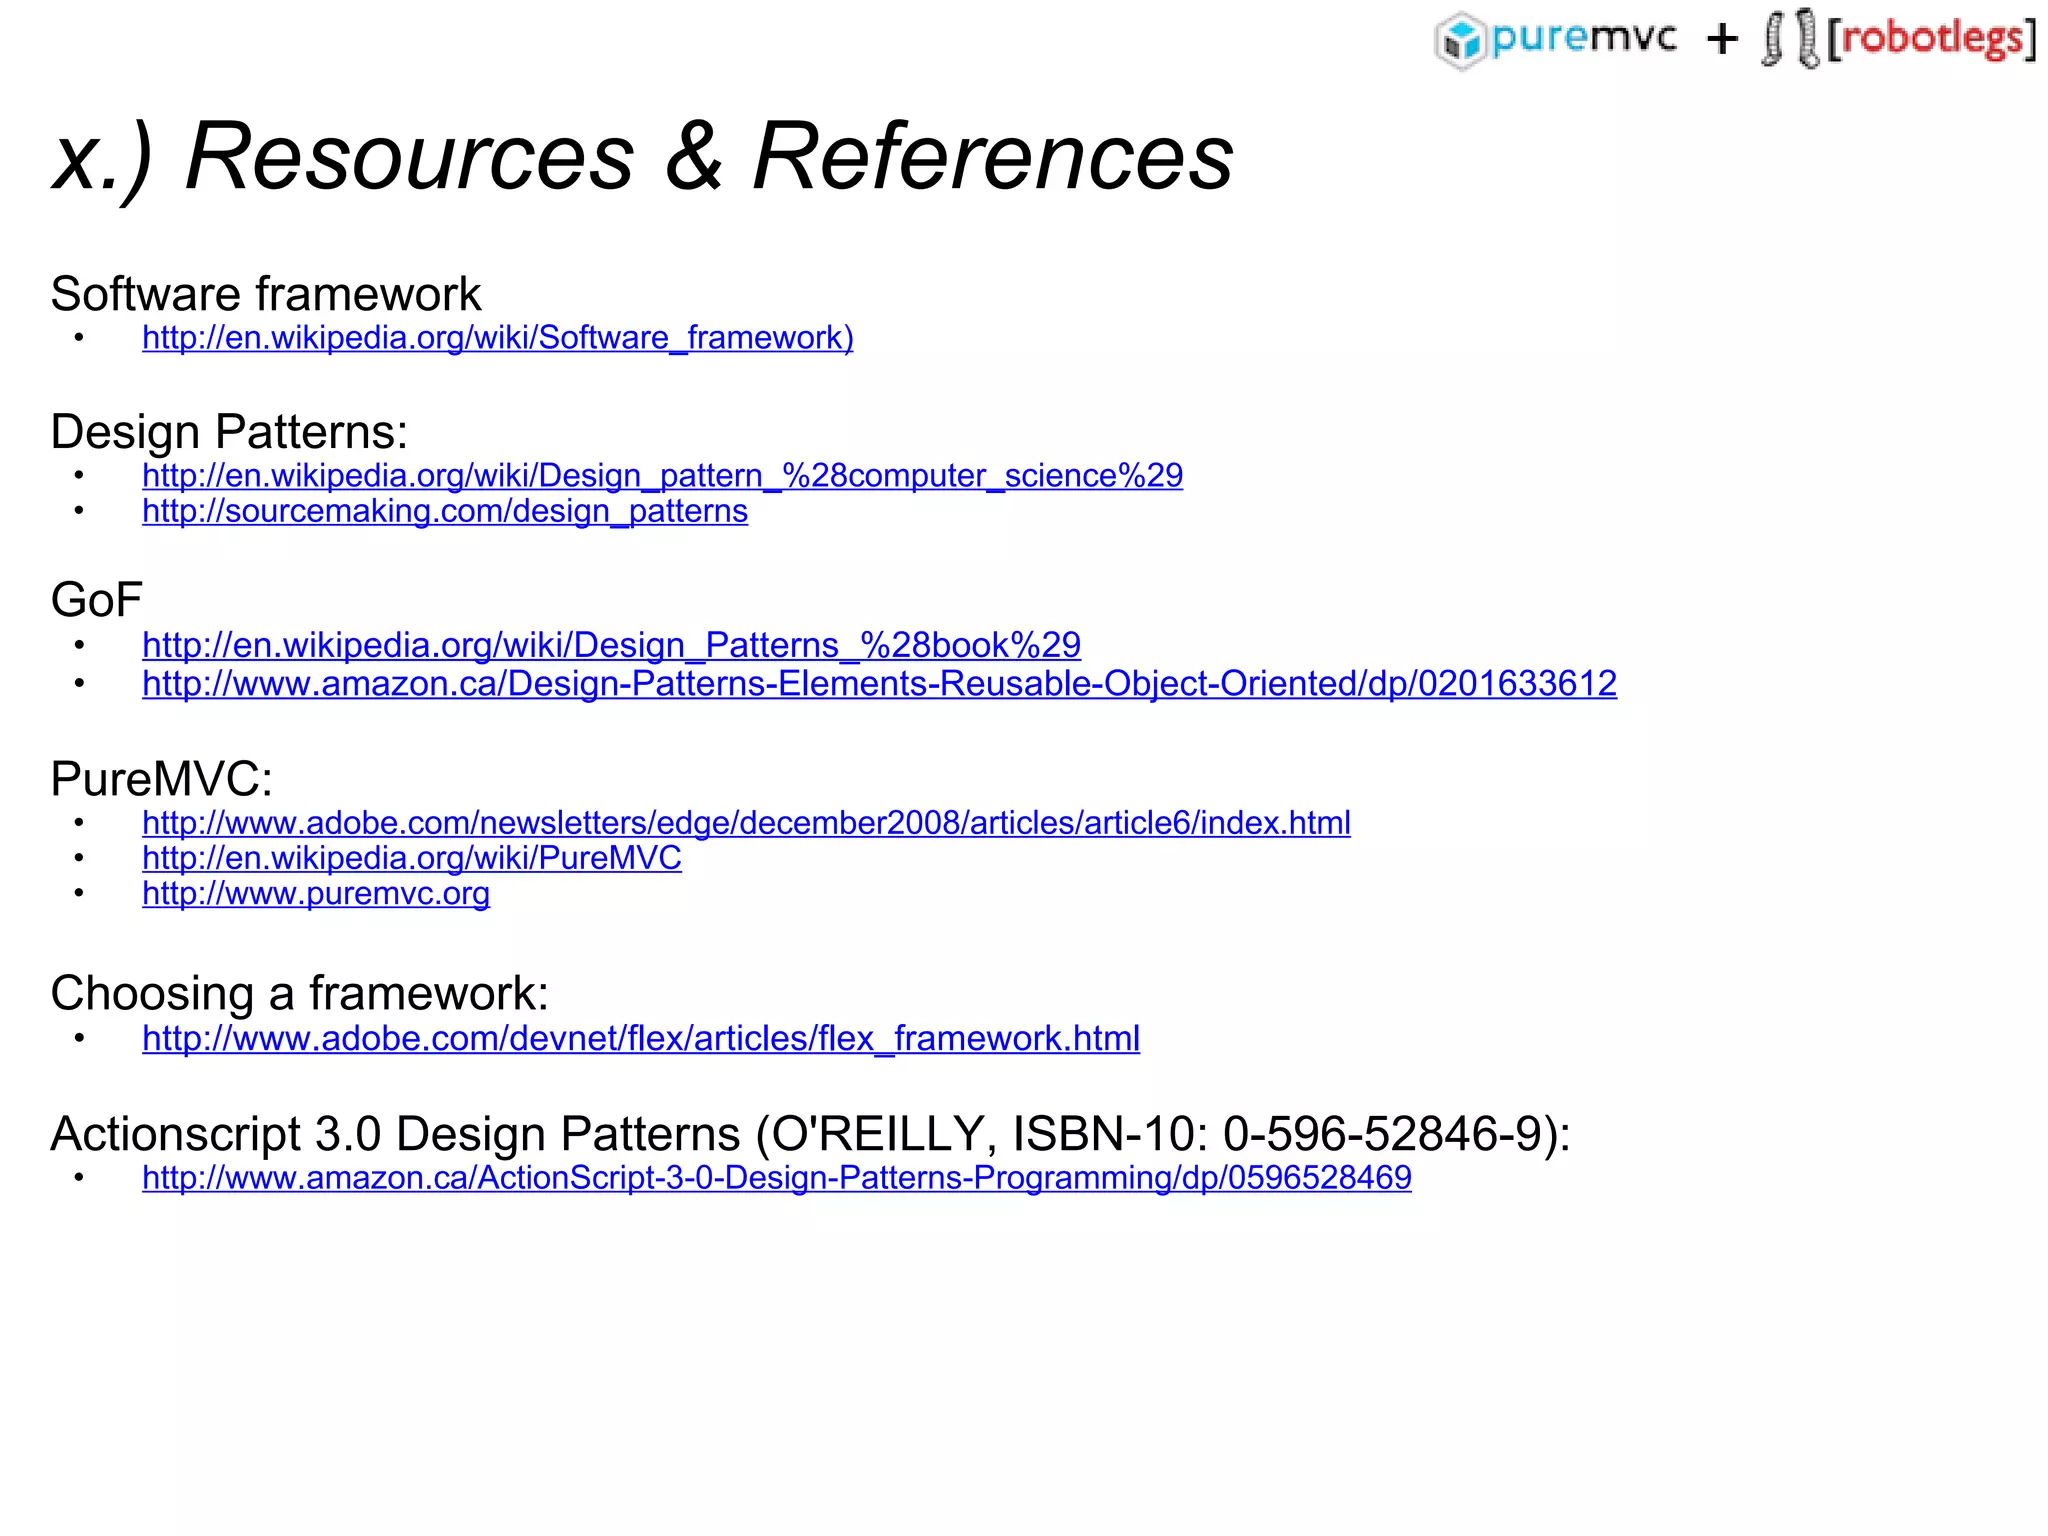Open the Wikipedia PureMVC link
This screenshot has height=1536, width=2048.
pyautogui.click(x=412, y=858)
